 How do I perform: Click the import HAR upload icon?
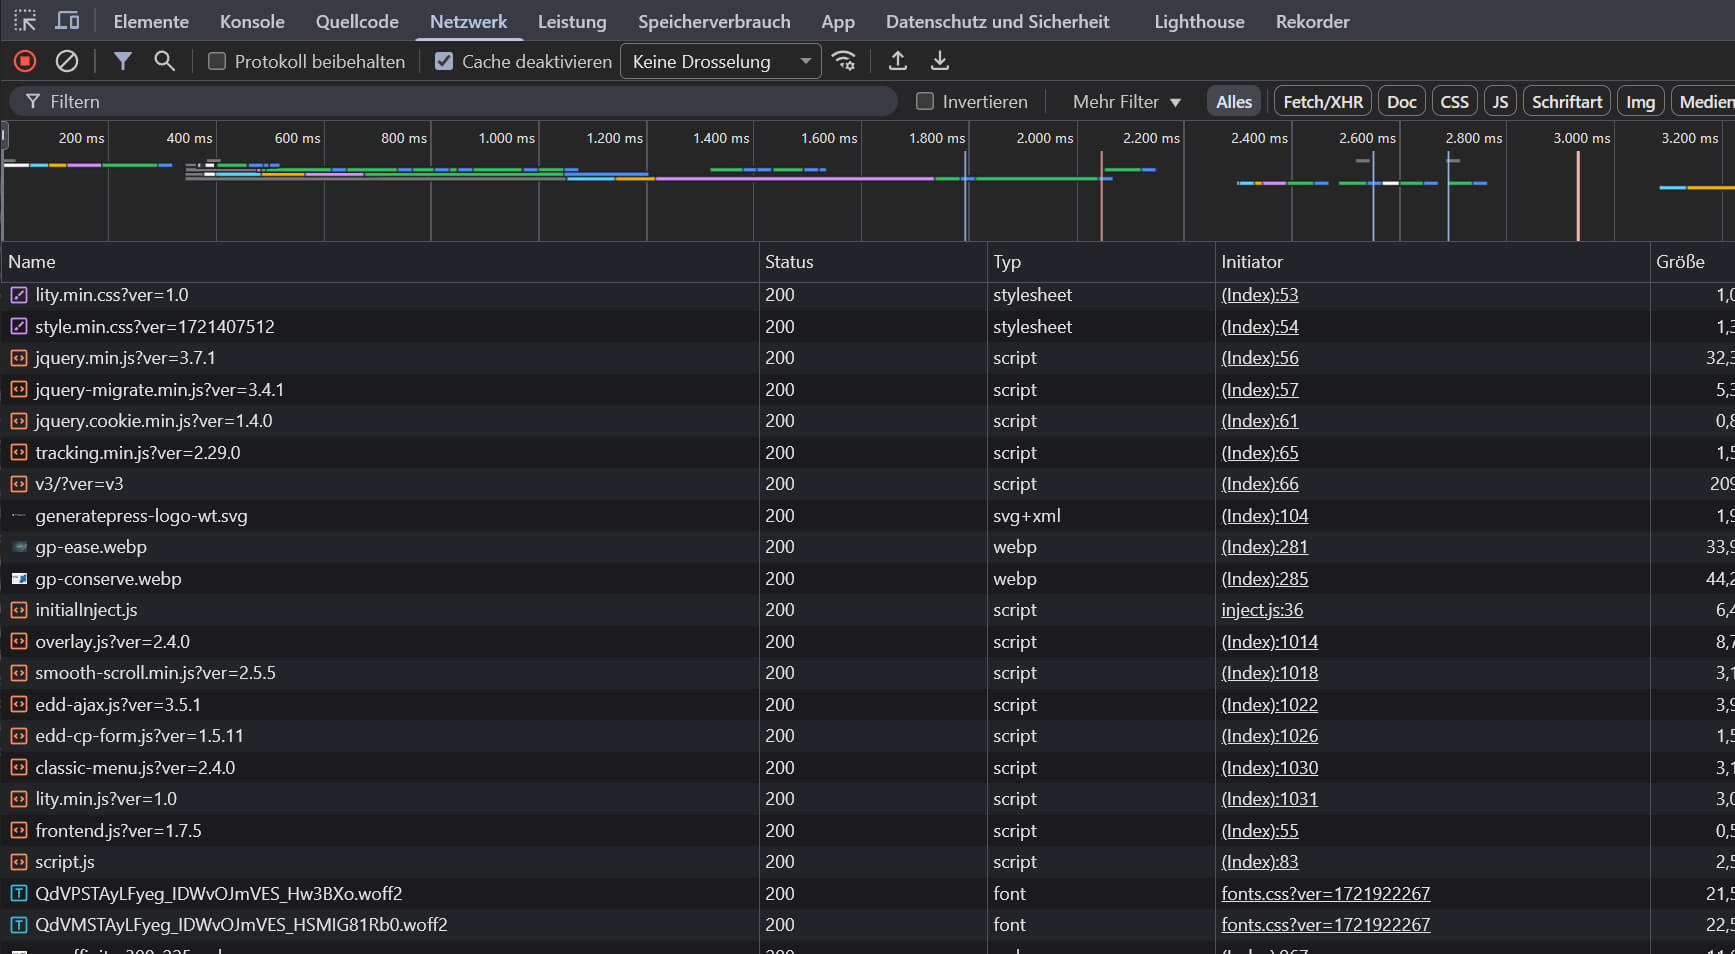coord(898,61)
